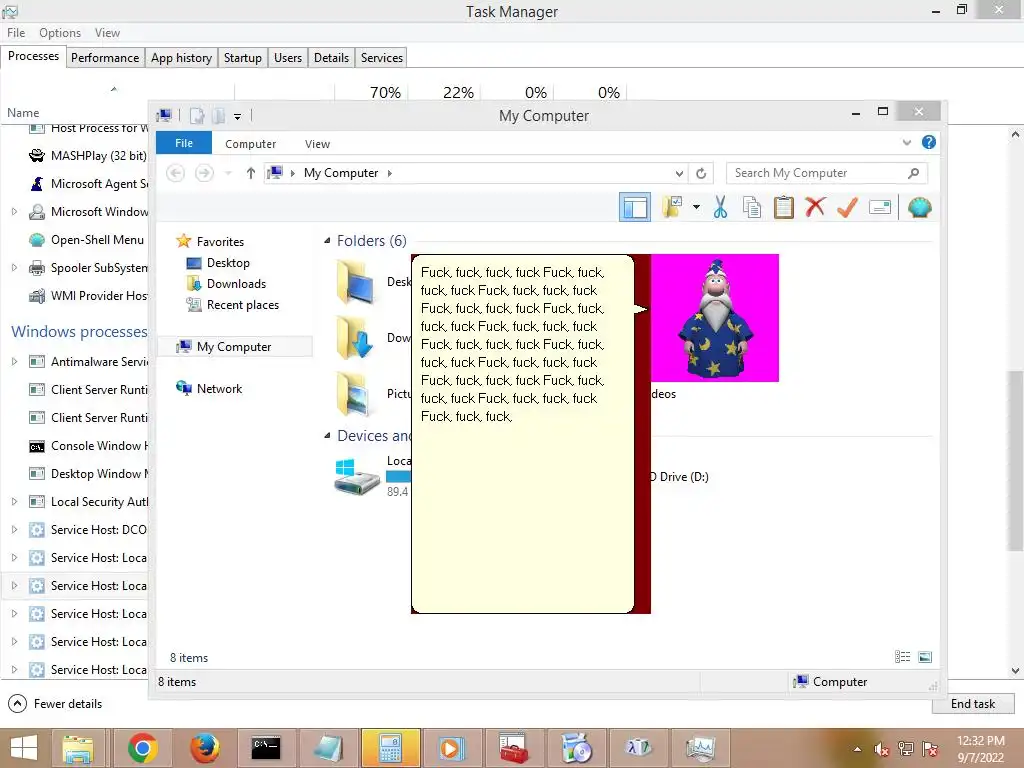1024x768 pixels.
Task: Collapse the Devices and drives group
Action: (327, 436)
